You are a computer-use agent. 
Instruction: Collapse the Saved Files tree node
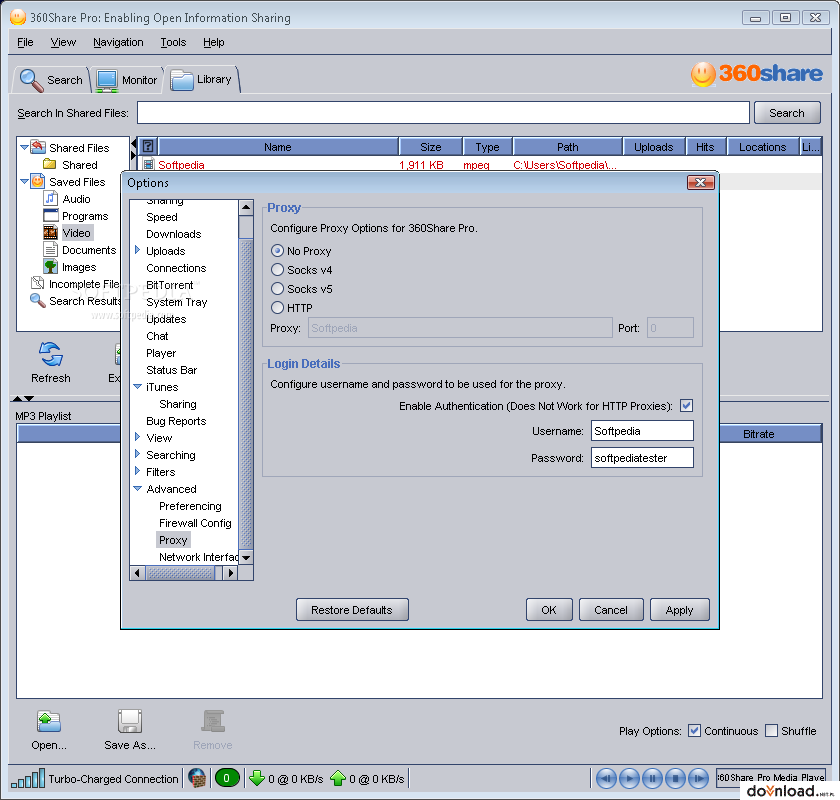click(x=24, y=181)
